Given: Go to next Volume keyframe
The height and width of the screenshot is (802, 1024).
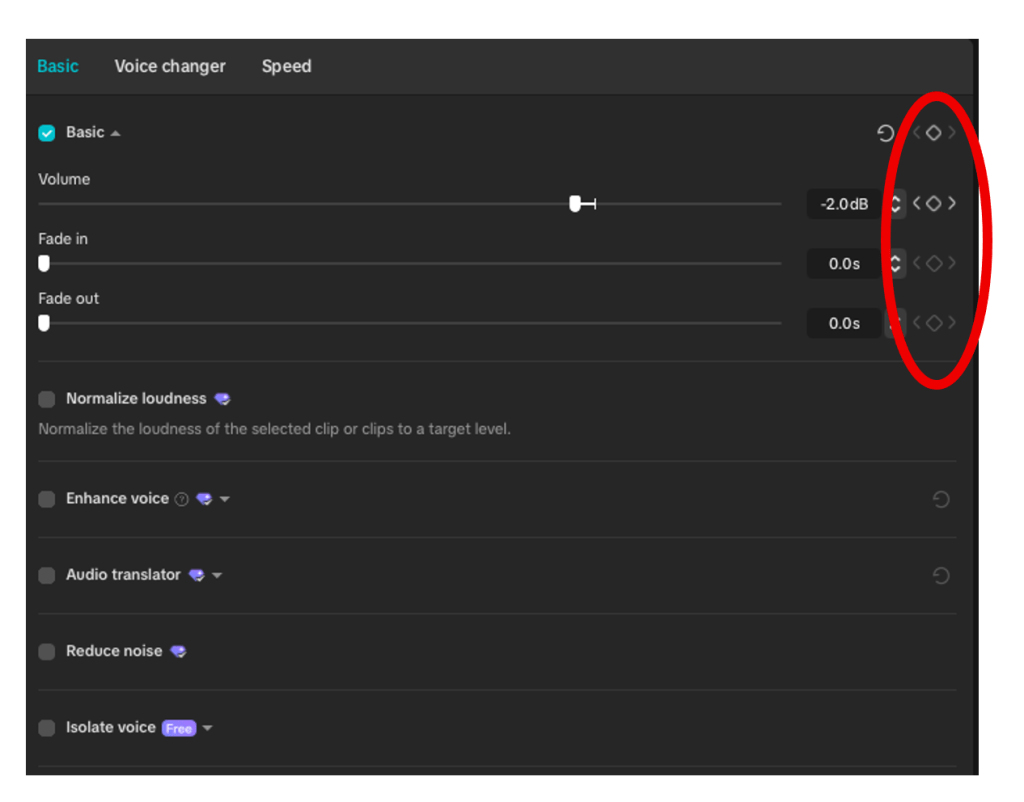Looking at the screenshot, I should (x=952, y=204).
